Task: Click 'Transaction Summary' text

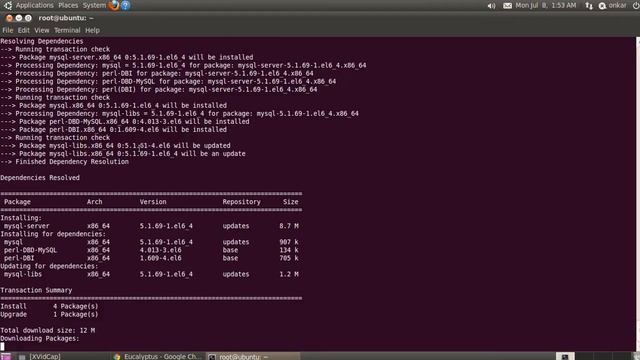Action: pyautogui.click(x=36, y=290)
